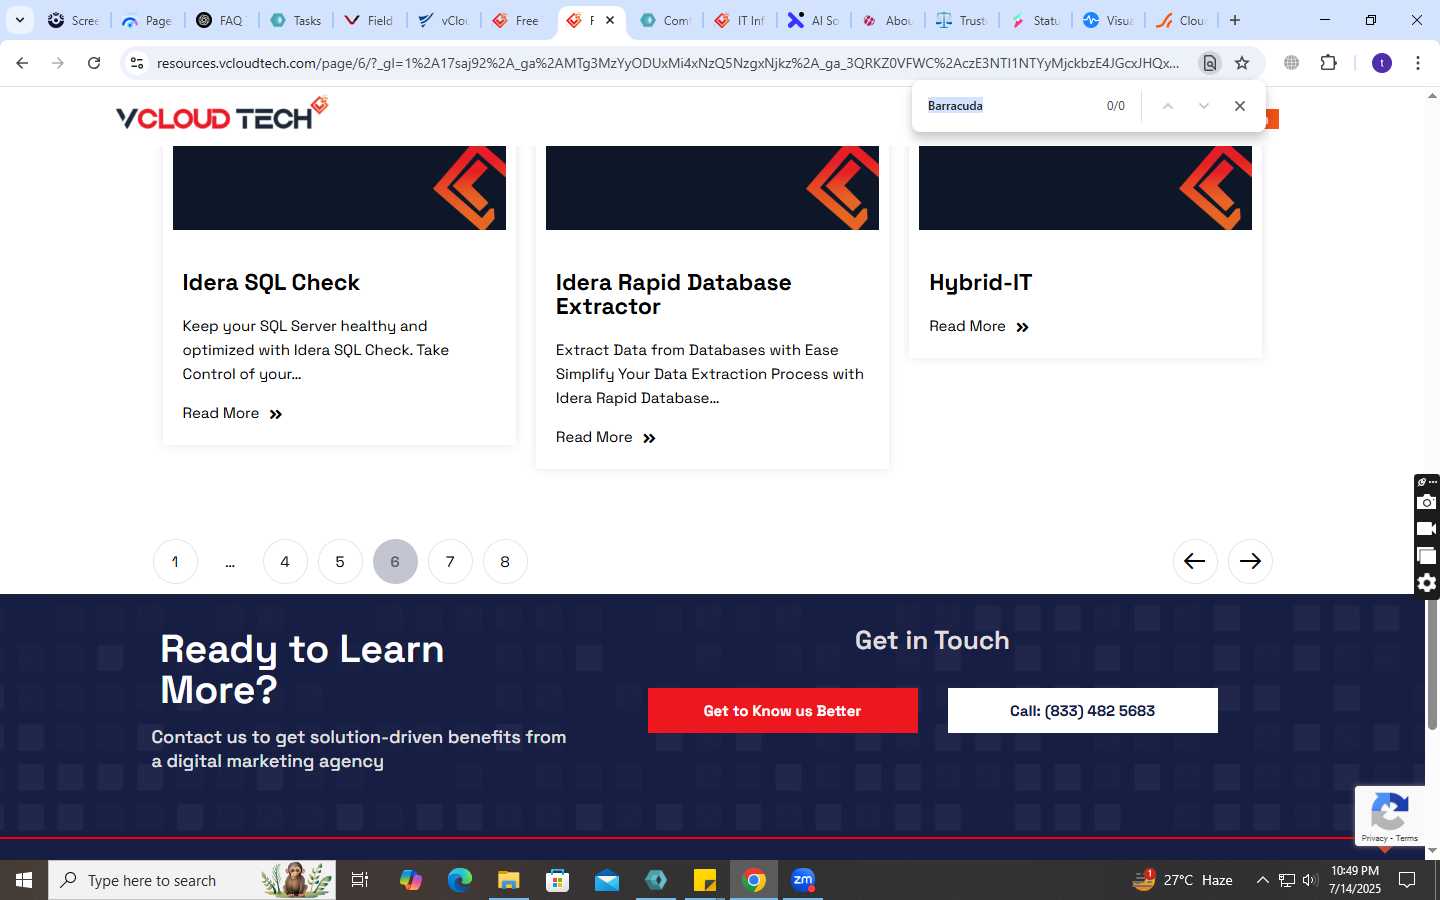Switch to the IT Inf browser tab
Screen dimensions: 1440x900
(740, 20)
